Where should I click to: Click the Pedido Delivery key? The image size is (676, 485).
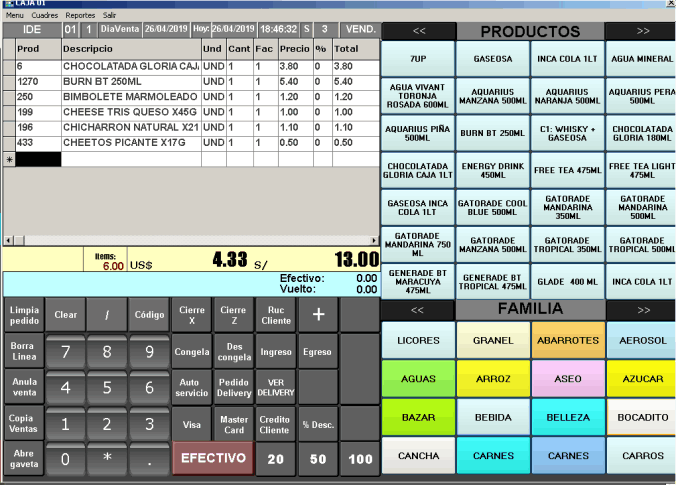(233, 388)
